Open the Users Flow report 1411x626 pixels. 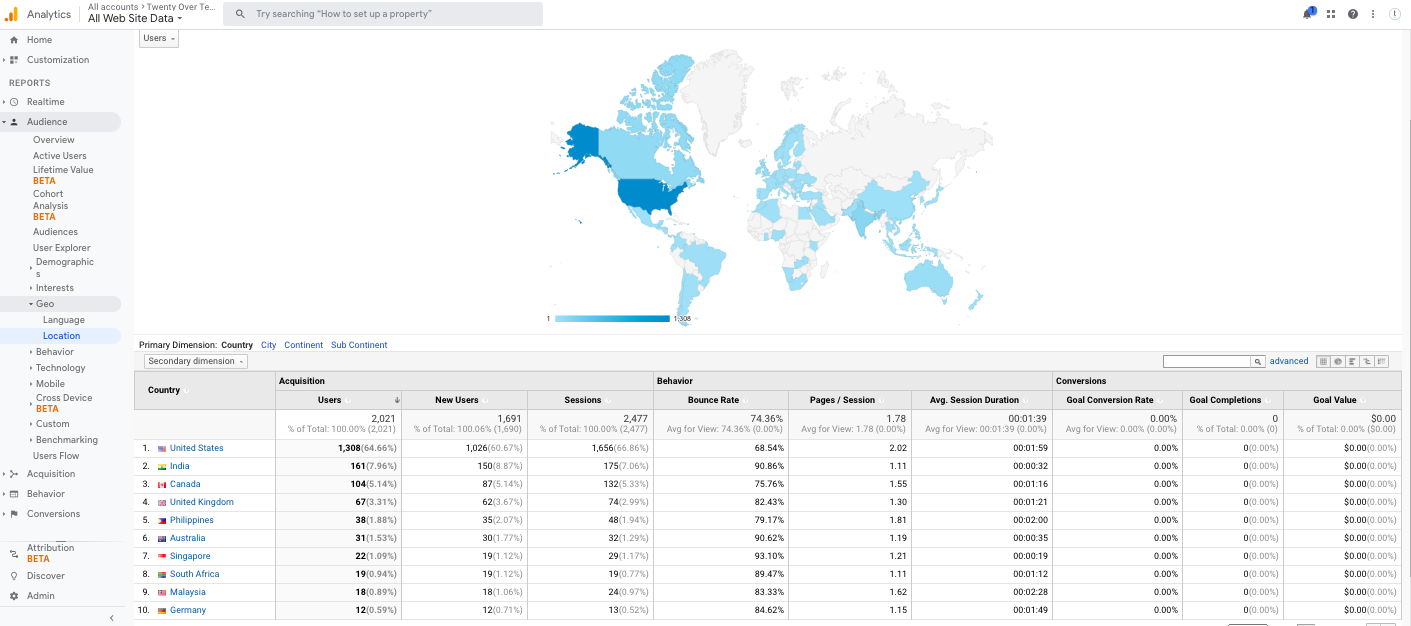click(x=56, y=456)
